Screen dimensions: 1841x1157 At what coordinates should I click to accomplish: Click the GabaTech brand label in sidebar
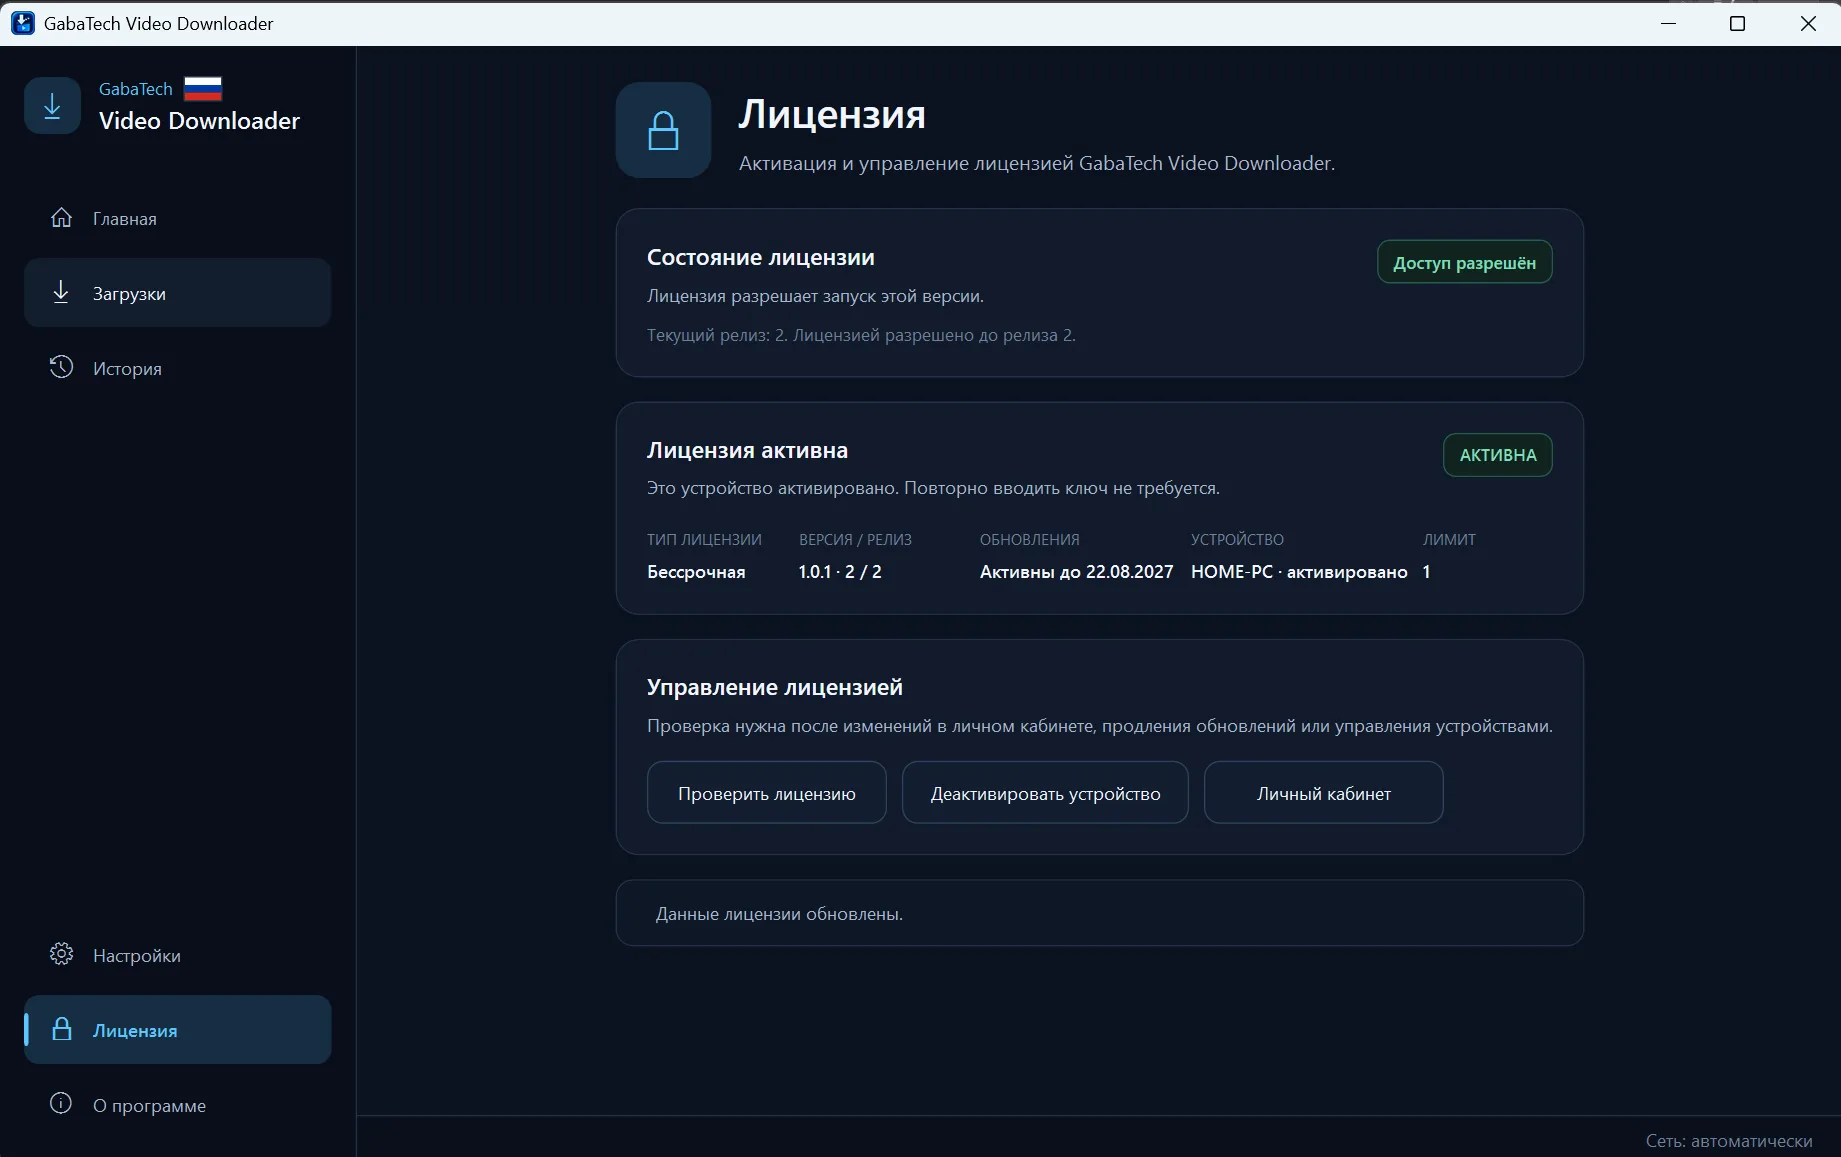pyautogui.click(x=136, y=89)
